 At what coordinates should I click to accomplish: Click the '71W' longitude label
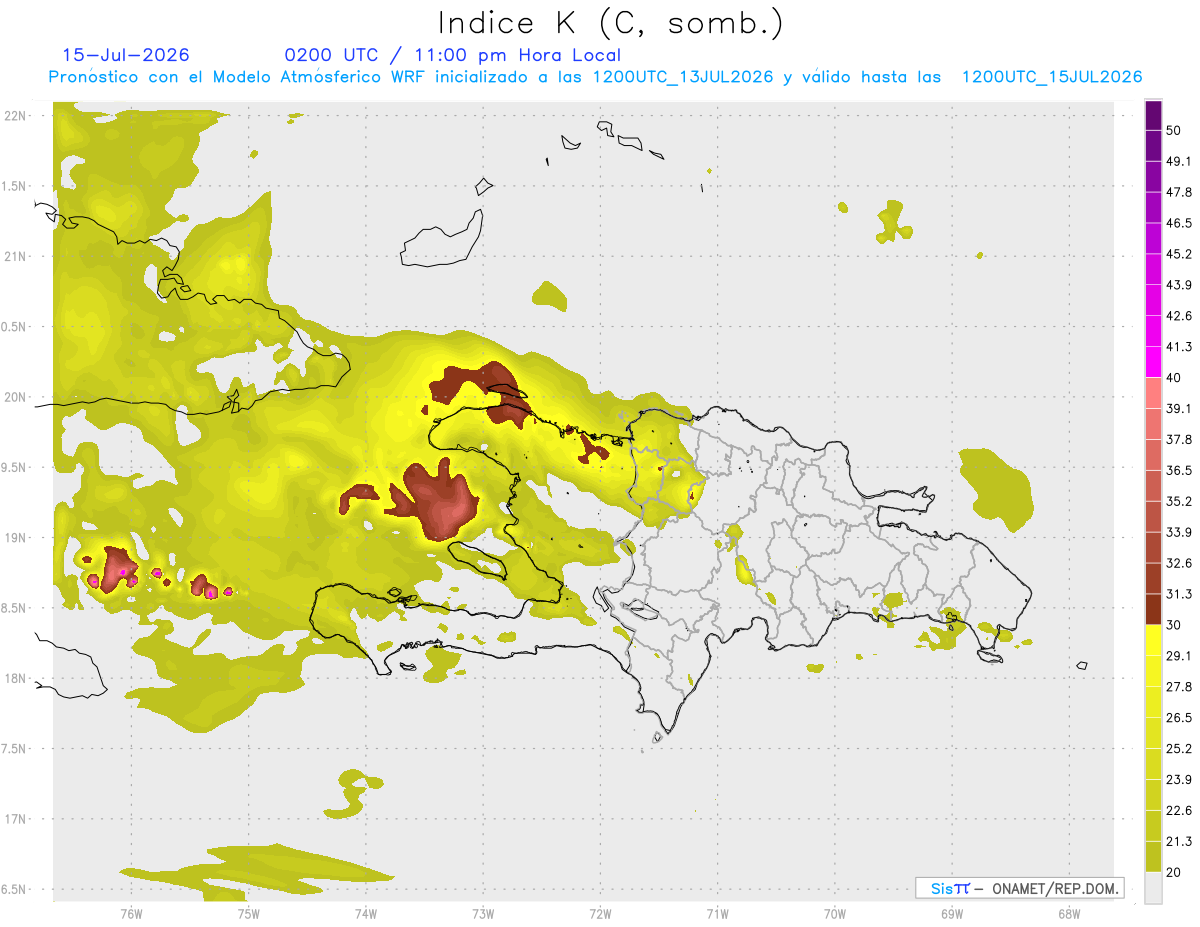717,914
